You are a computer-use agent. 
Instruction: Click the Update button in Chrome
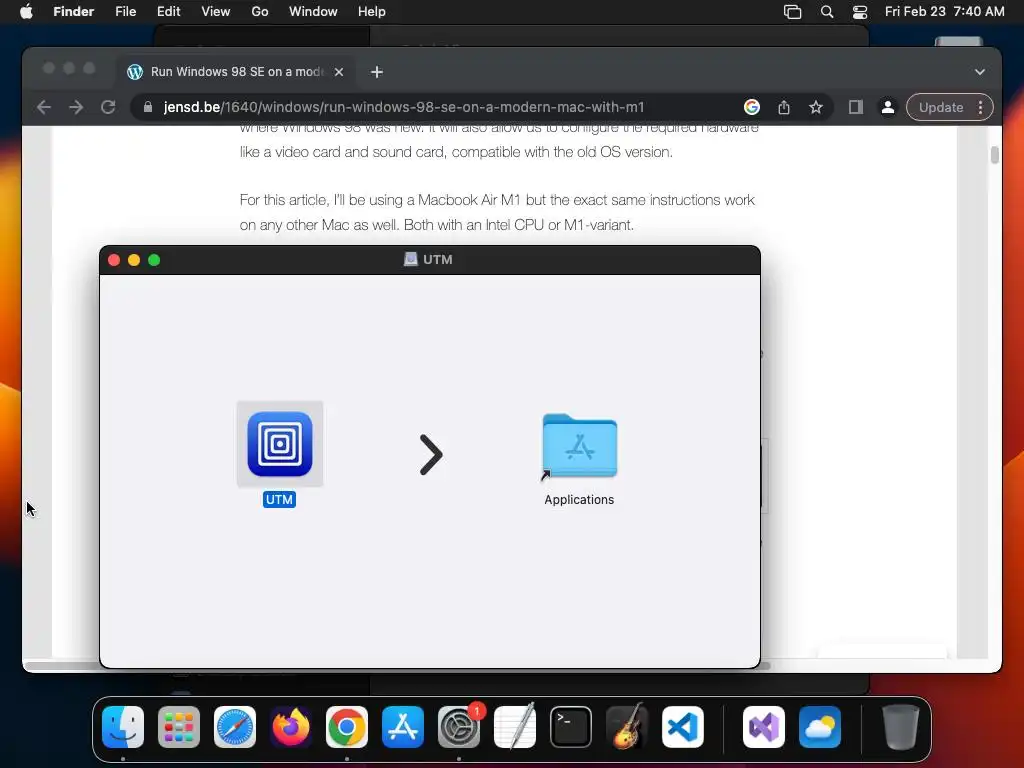tap(940, 107)
